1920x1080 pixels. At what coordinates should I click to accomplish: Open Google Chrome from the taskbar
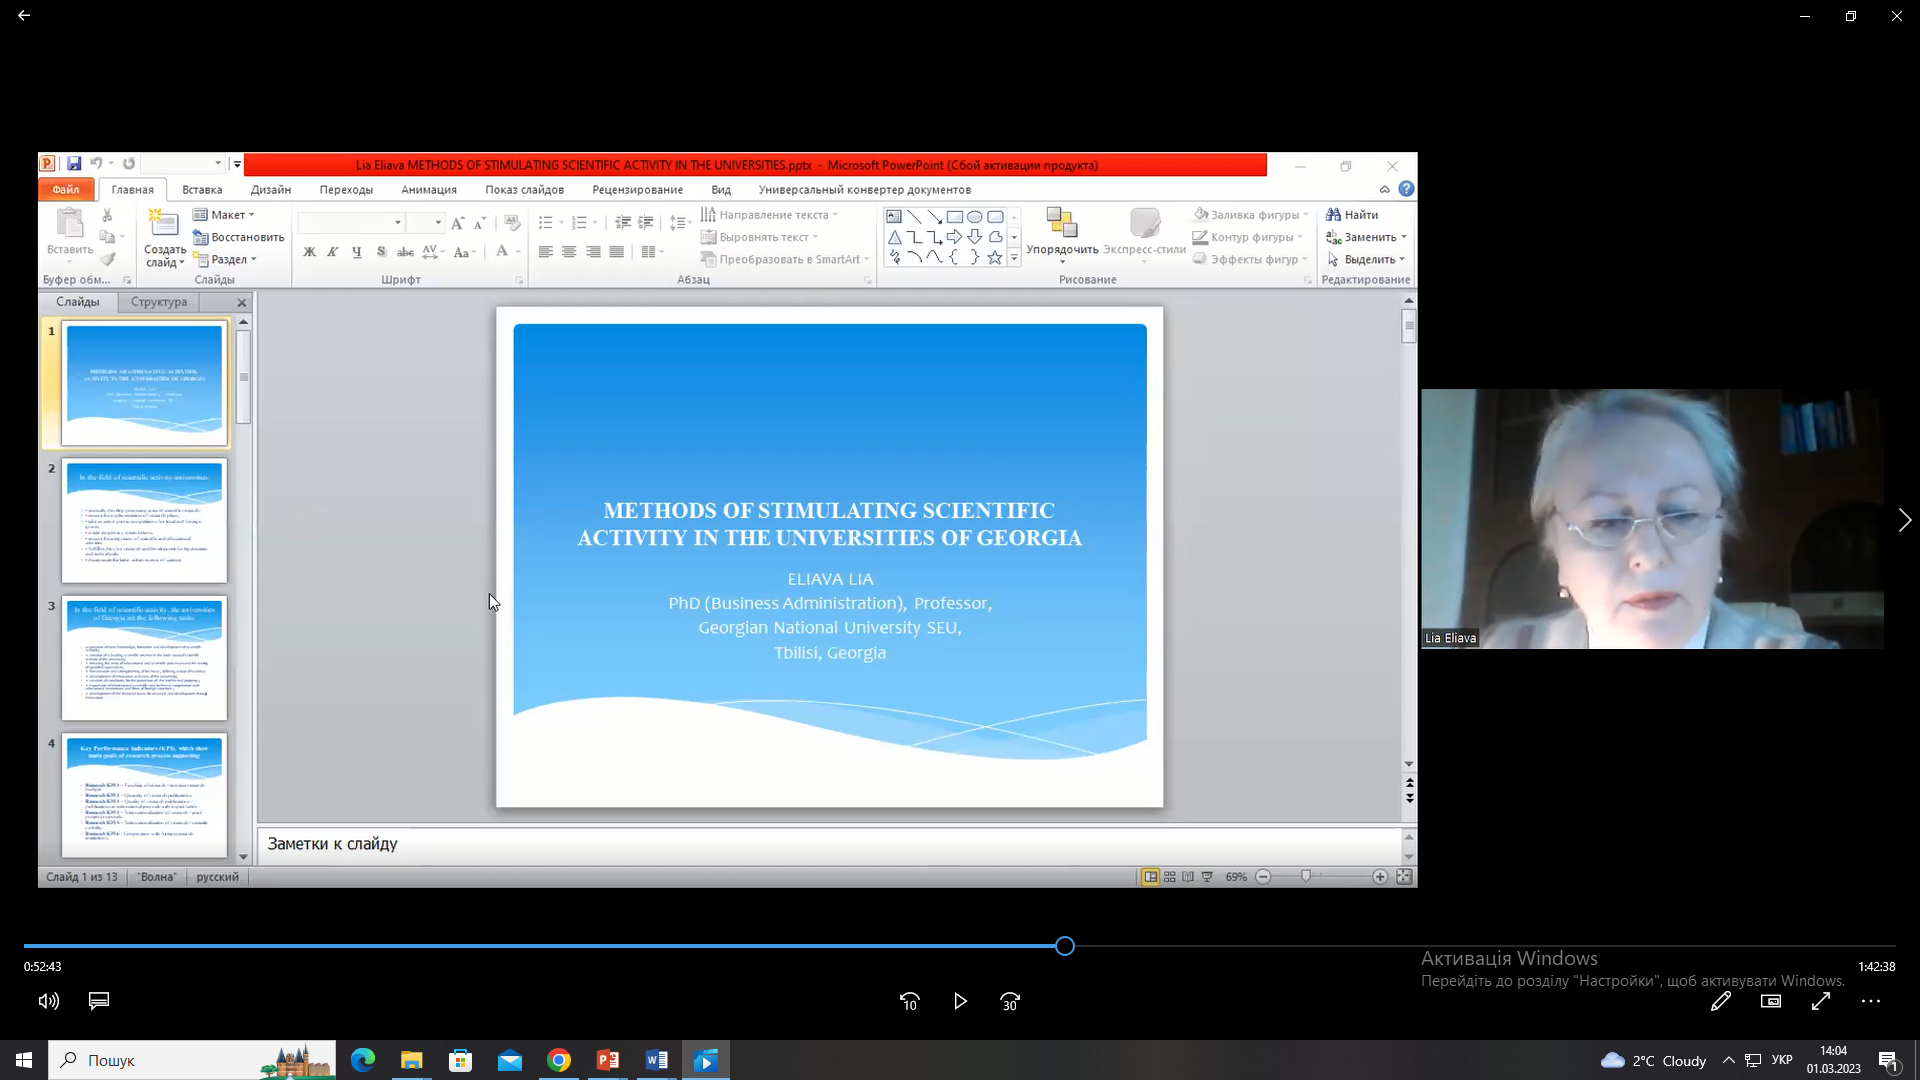[x=559, y=1060]
